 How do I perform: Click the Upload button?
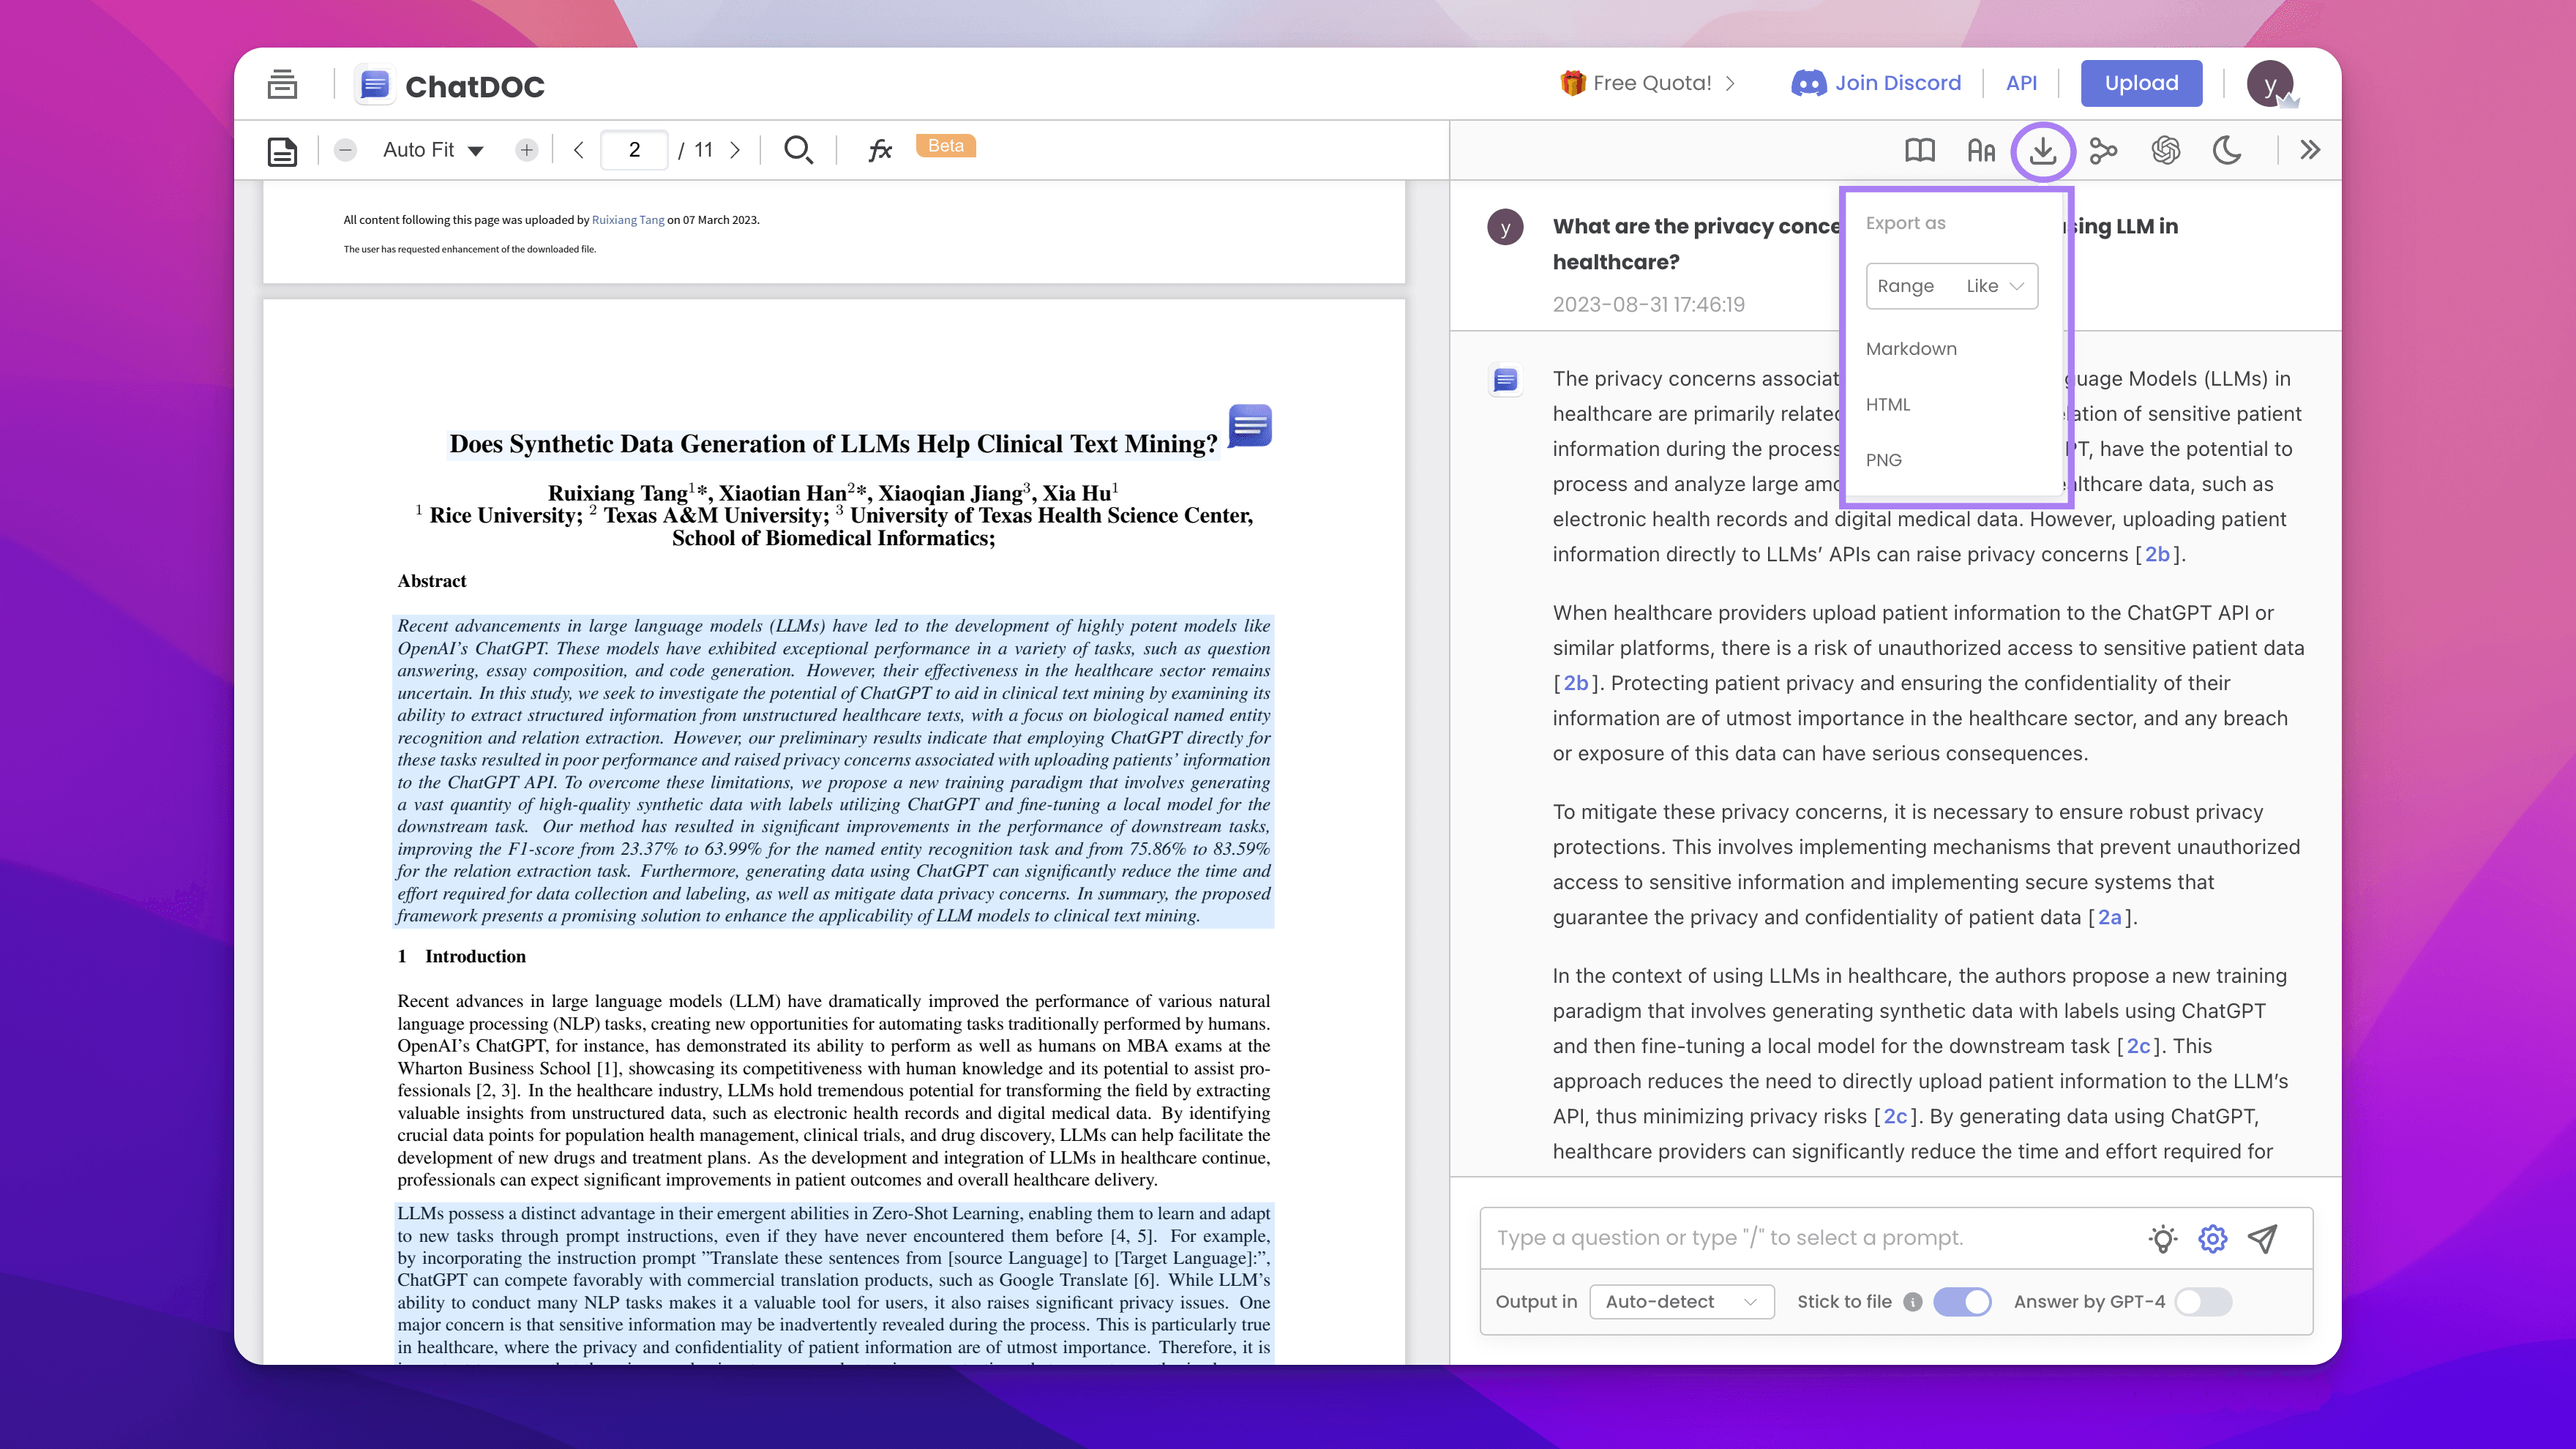coord(2141,83)
